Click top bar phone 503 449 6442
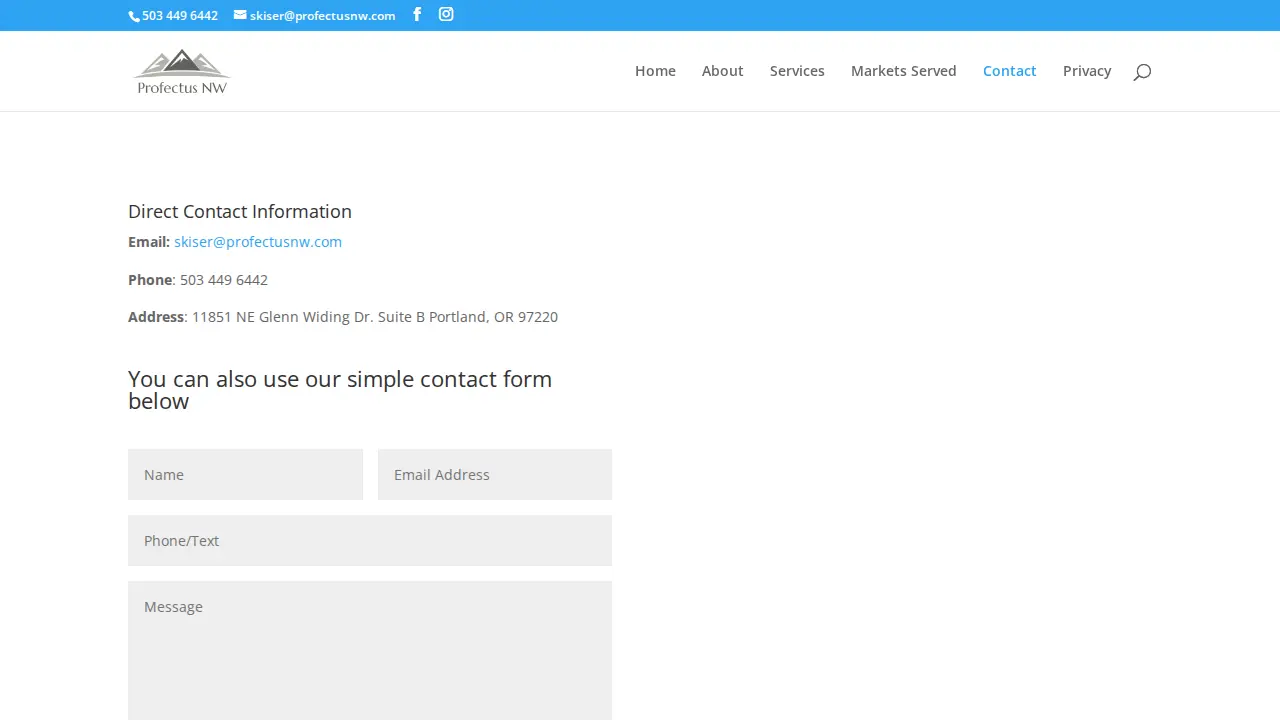Viewport: 1280px width, 720px height. 180,16
